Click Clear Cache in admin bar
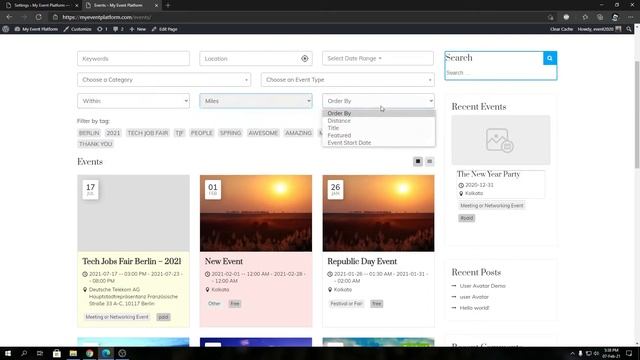The width and height of the screenshot is (640, 360). point(561,29)
